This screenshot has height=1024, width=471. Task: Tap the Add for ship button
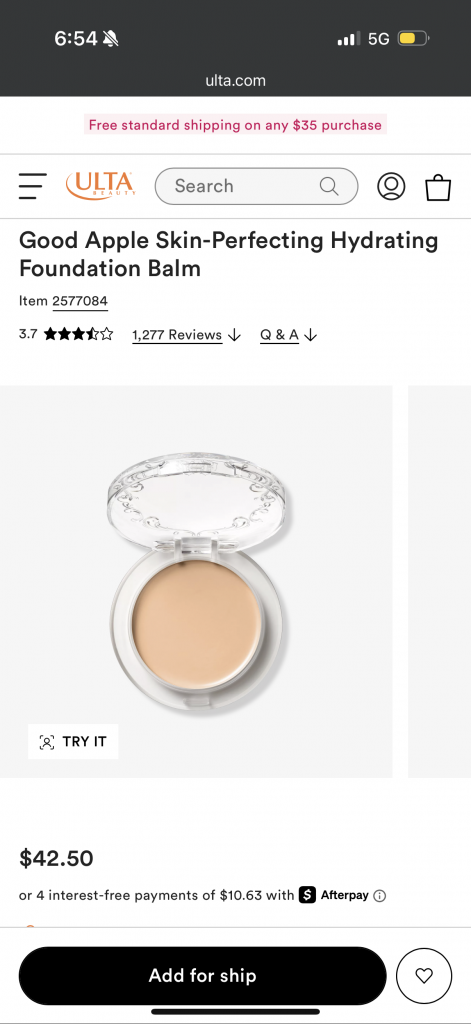pos(203,976)
